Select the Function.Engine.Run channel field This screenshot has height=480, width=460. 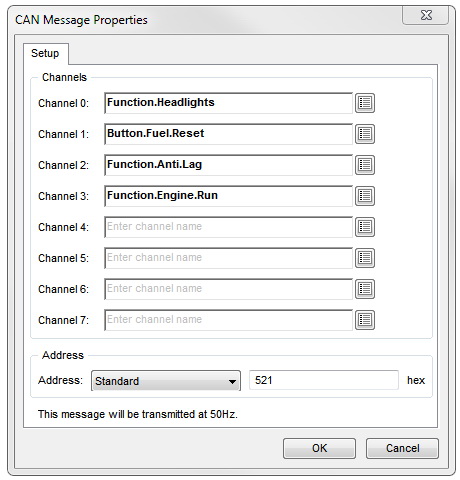pos(228,196)
